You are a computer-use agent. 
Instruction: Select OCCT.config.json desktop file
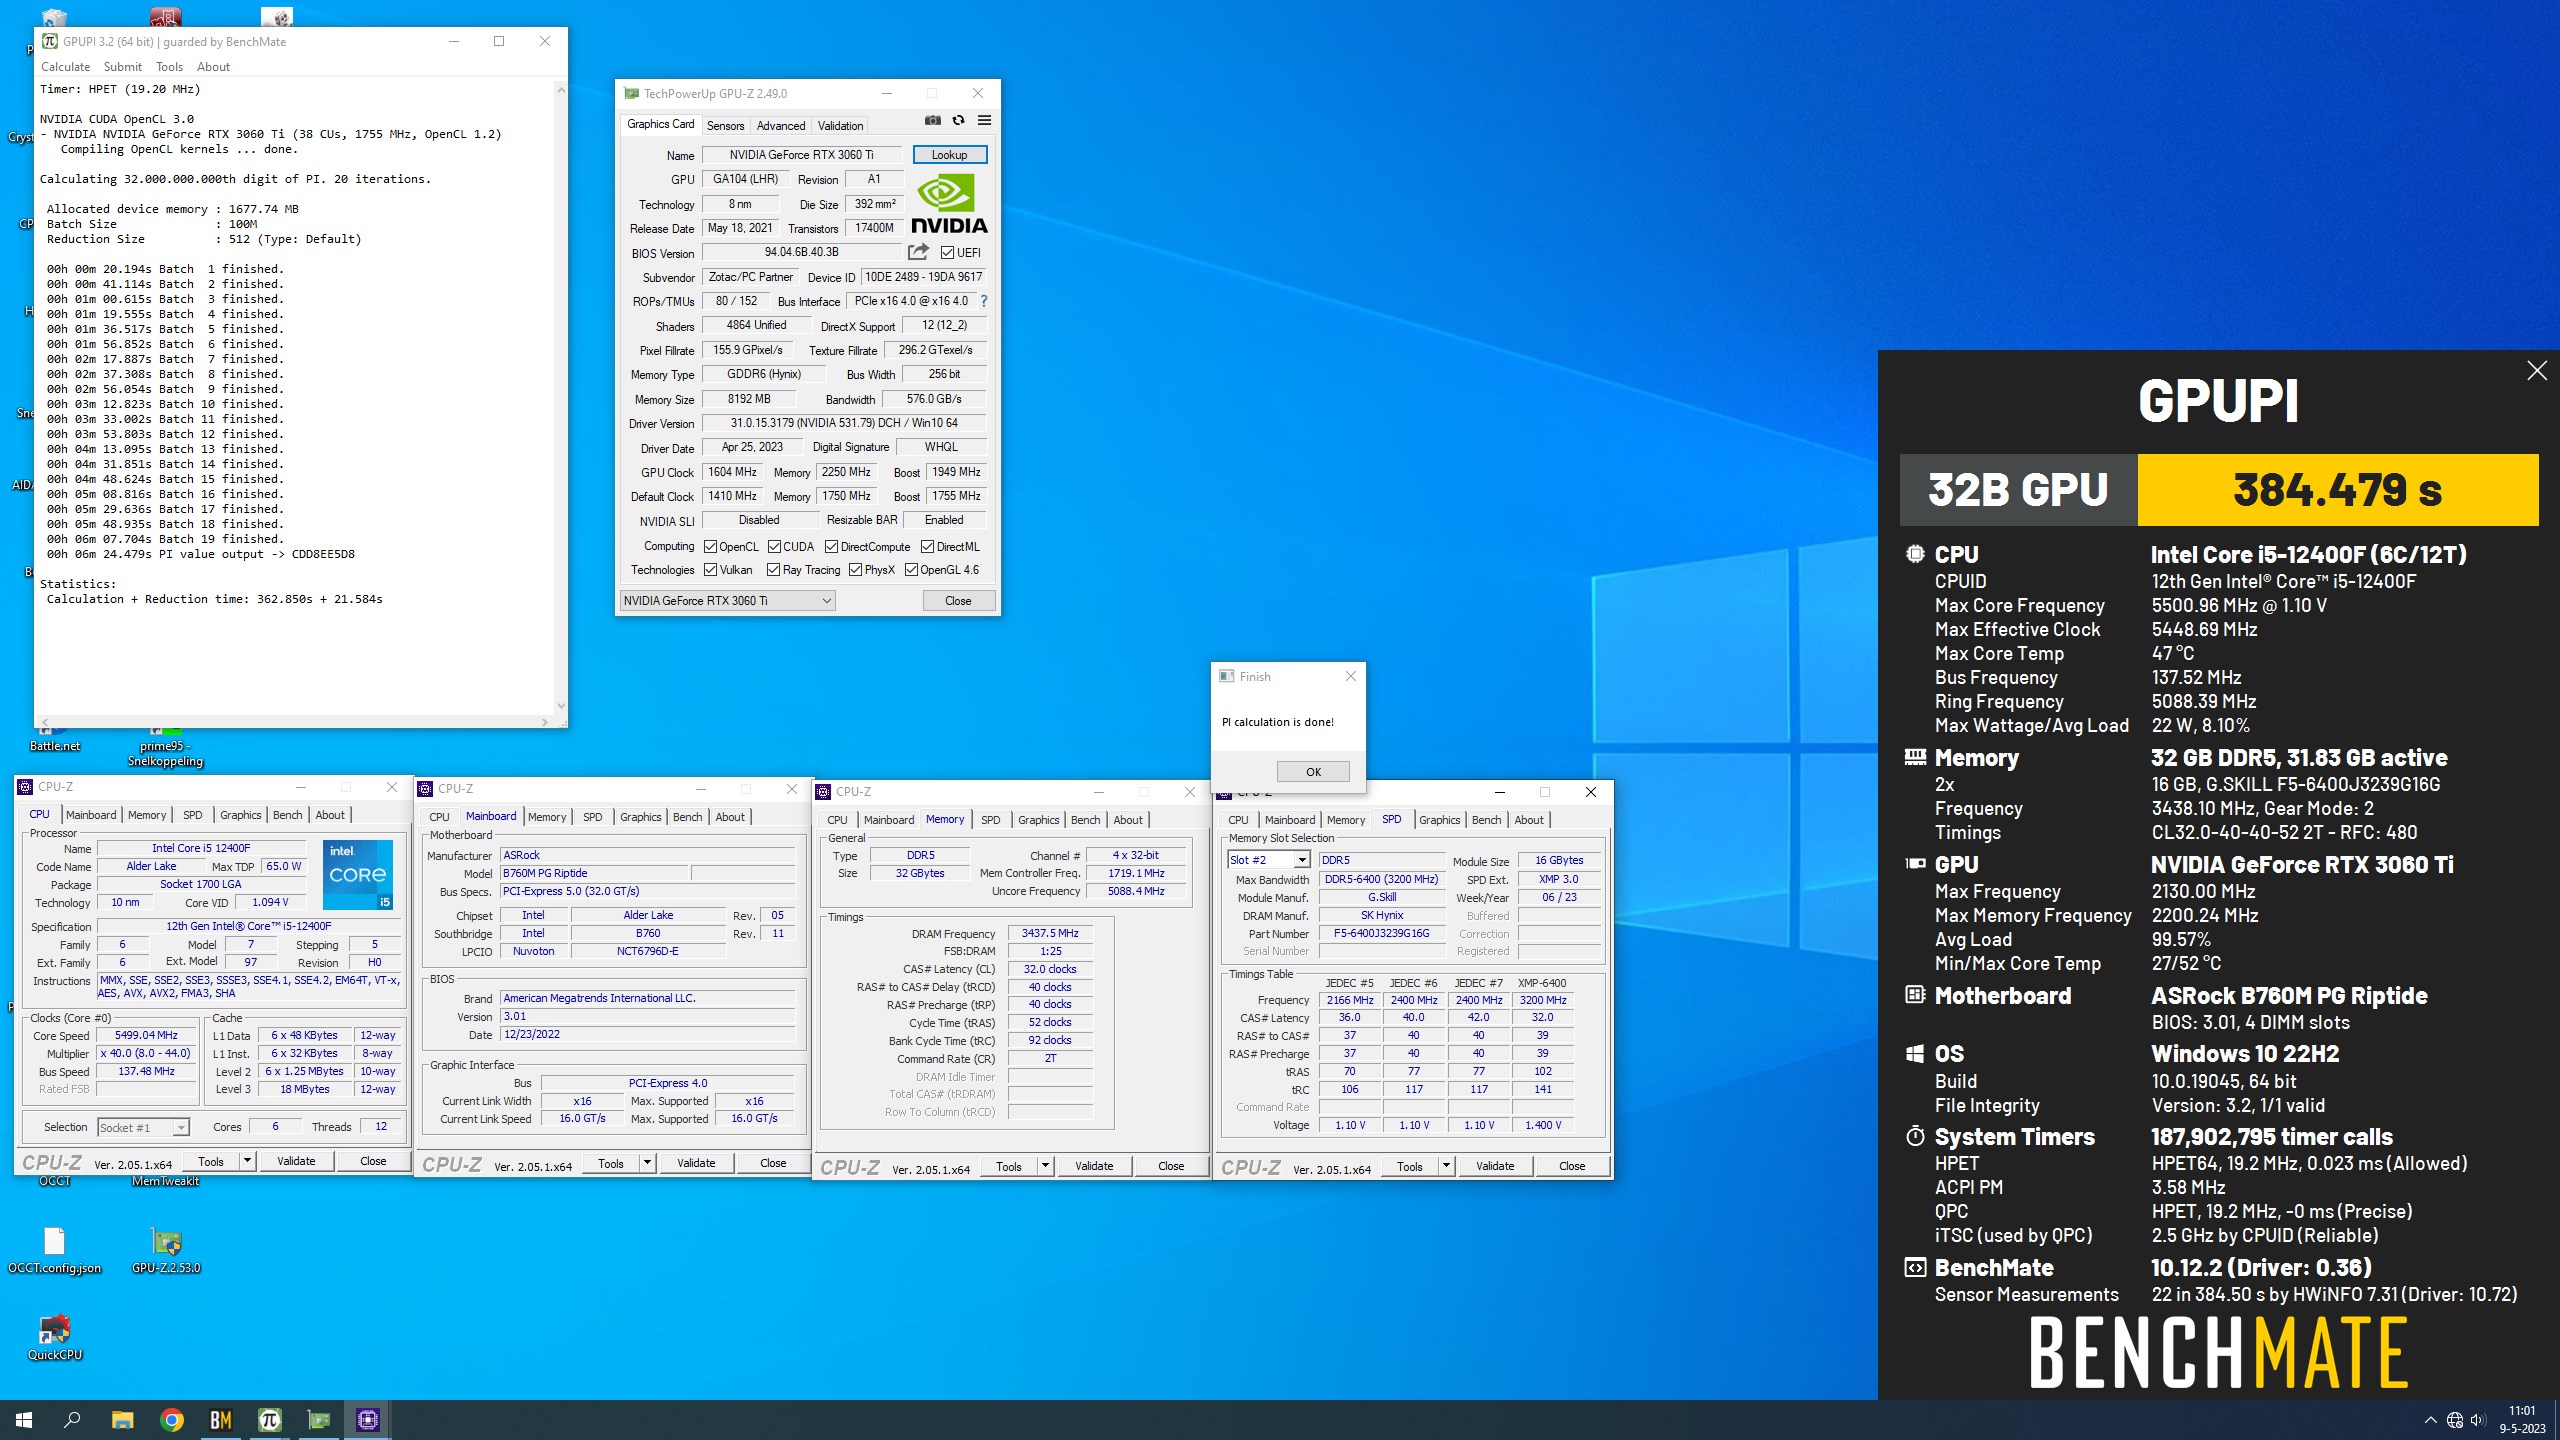54,1250
